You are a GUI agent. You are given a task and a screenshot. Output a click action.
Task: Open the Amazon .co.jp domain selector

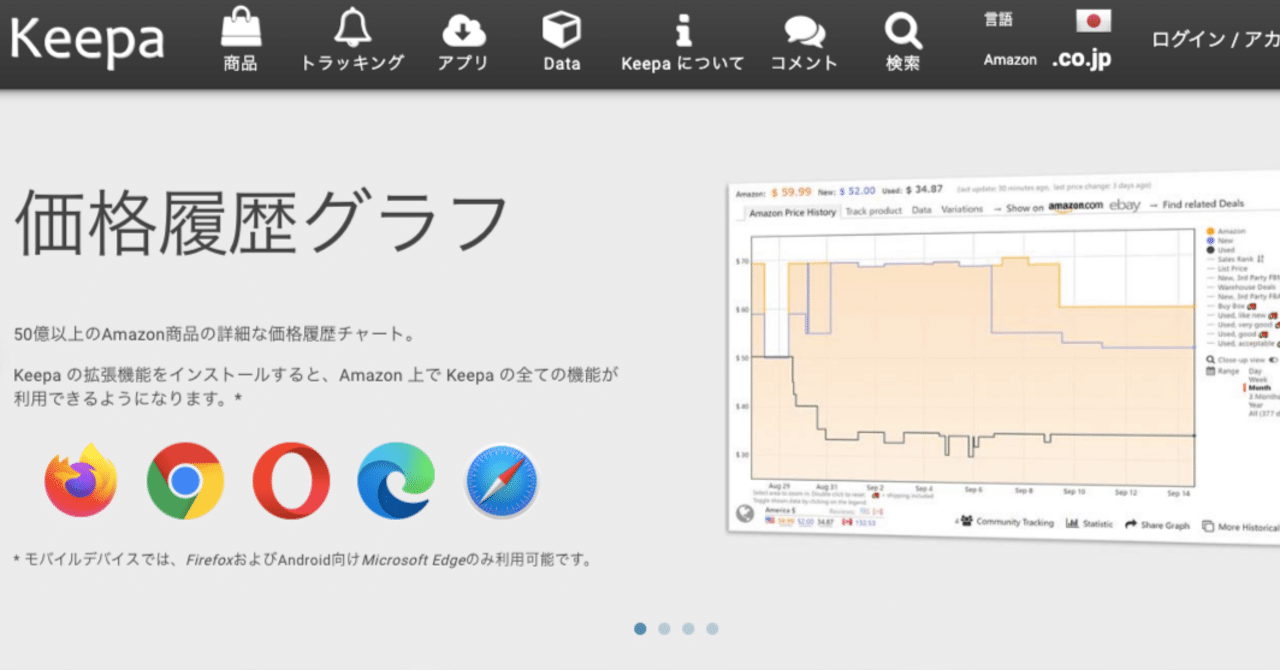[x=1081, y=60]
